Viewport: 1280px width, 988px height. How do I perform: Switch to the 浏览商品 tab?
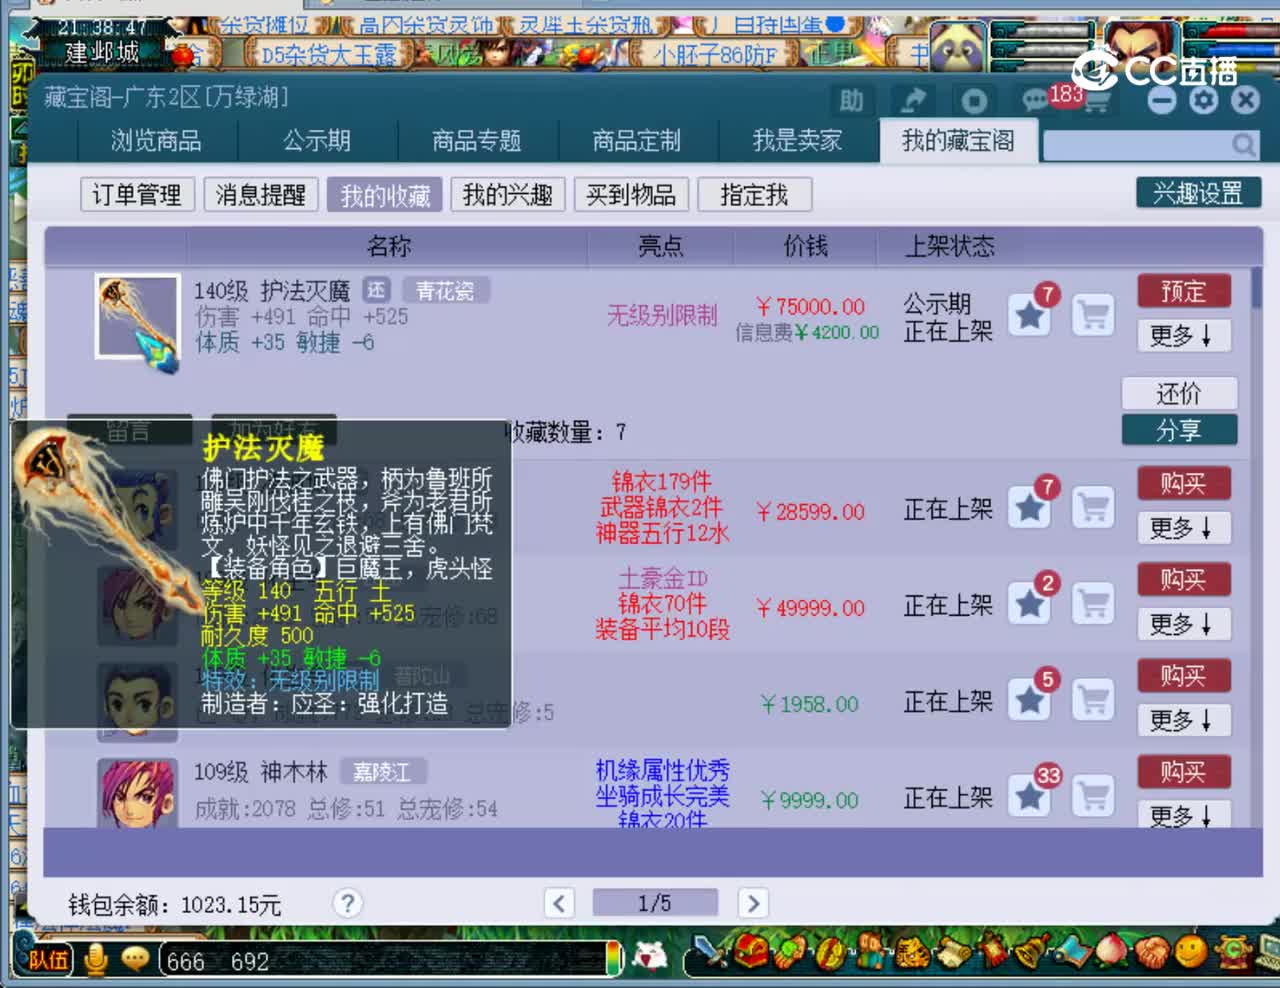coord(156,141)
